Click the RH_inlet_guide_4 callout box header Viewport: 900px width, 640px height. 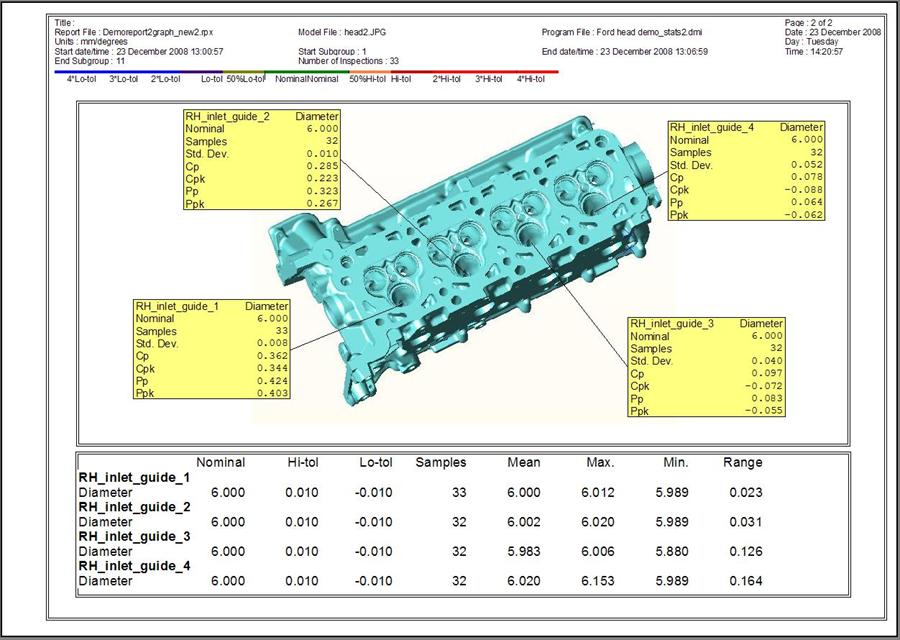click(746, 127)
